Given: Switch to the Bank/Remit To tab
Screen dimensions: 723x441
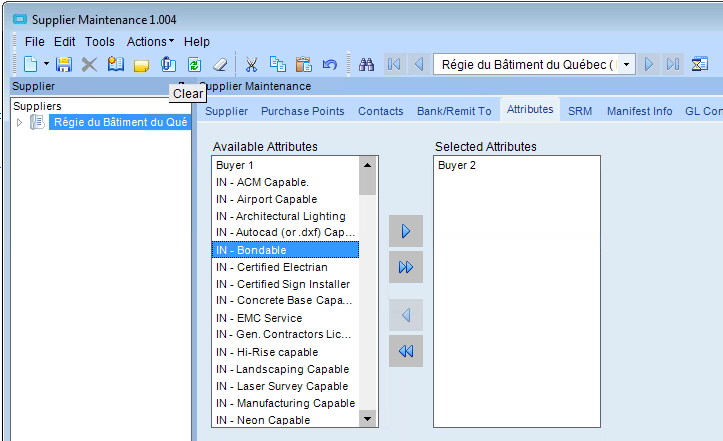Looking at the screenshot, I should 454,111.
